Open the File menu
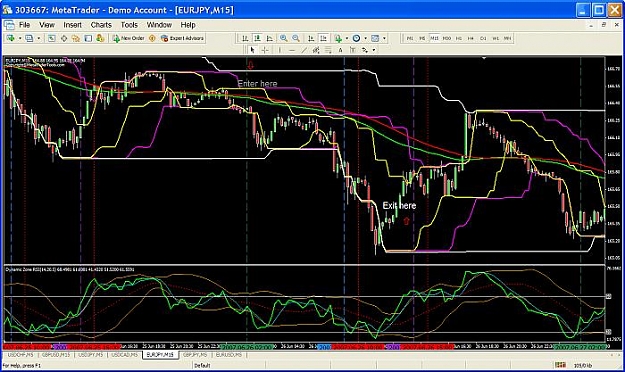Screen dimensions: 625x372 (x=24, y=25)
